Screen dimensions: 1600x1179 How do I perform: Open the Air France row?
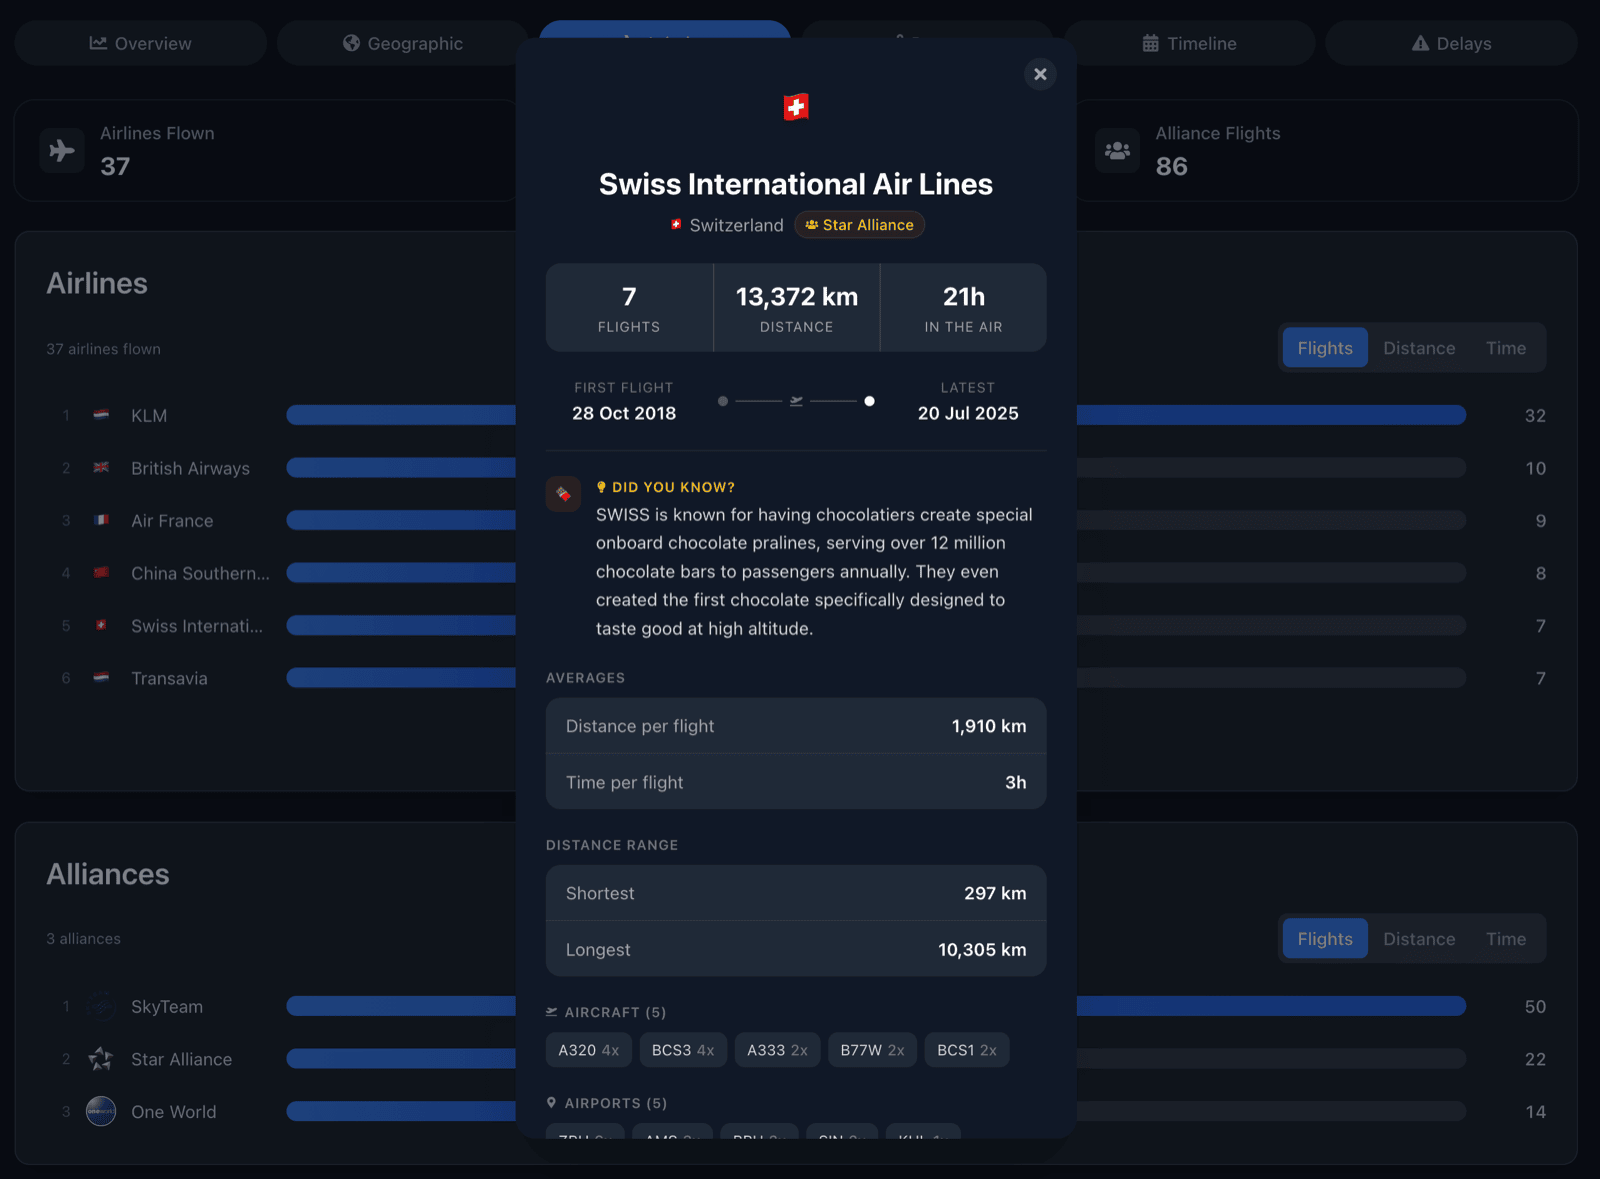[796, 520]
